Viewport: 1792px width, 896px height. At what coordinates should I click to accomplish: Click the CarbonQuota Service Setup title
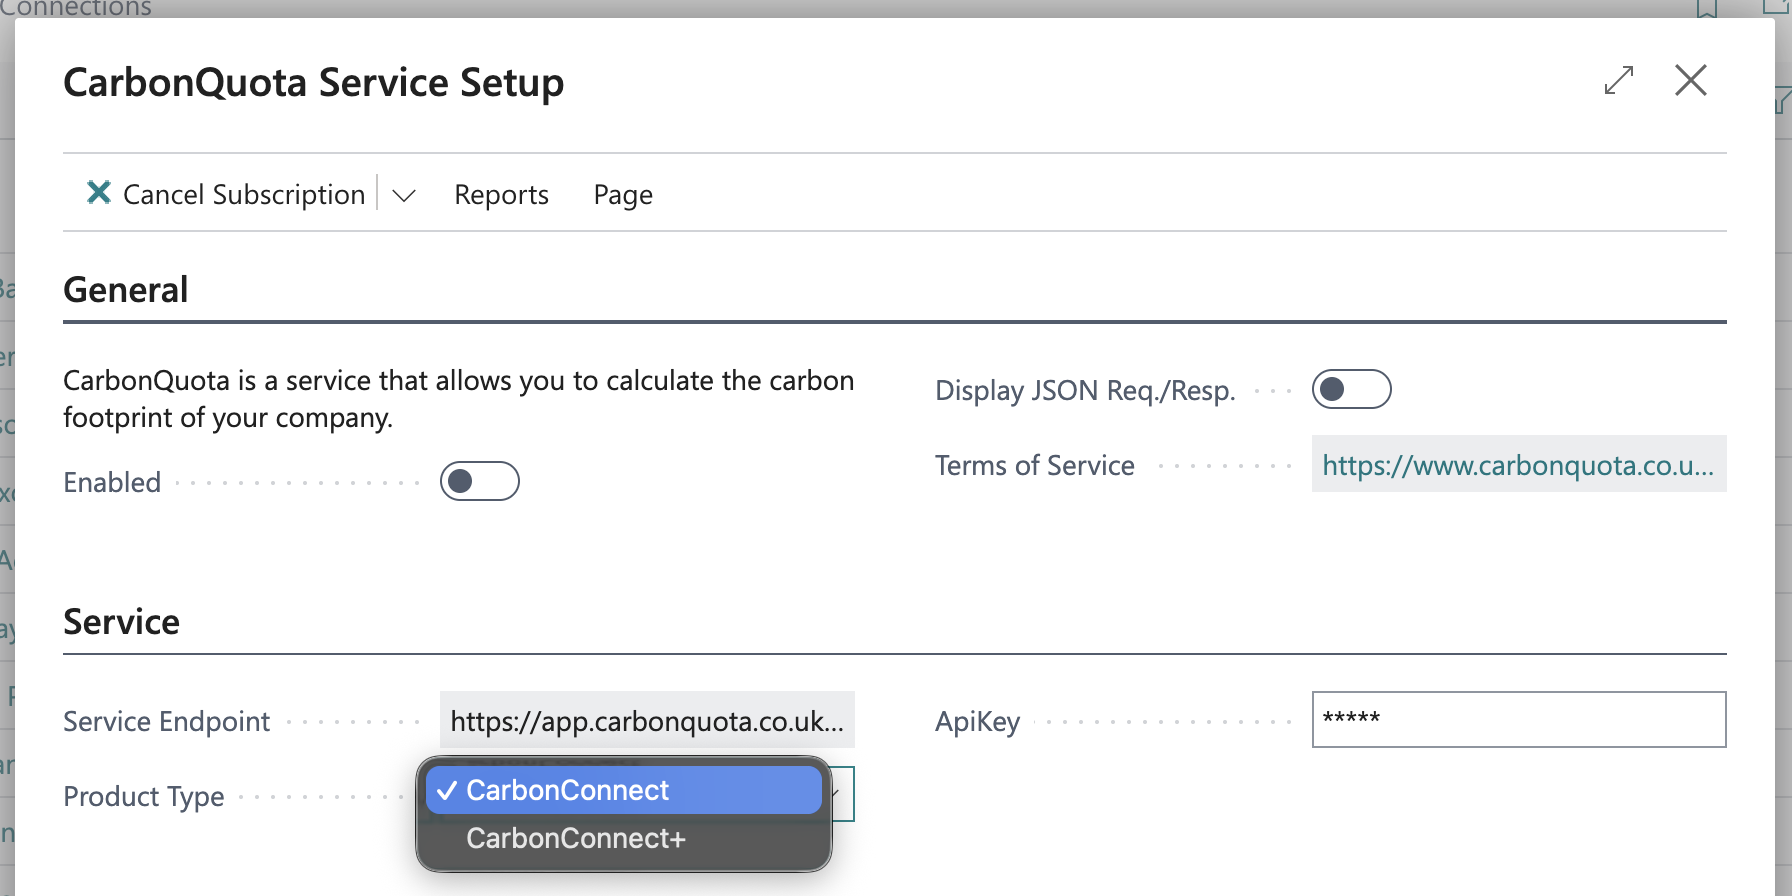[x=314, y=82]
